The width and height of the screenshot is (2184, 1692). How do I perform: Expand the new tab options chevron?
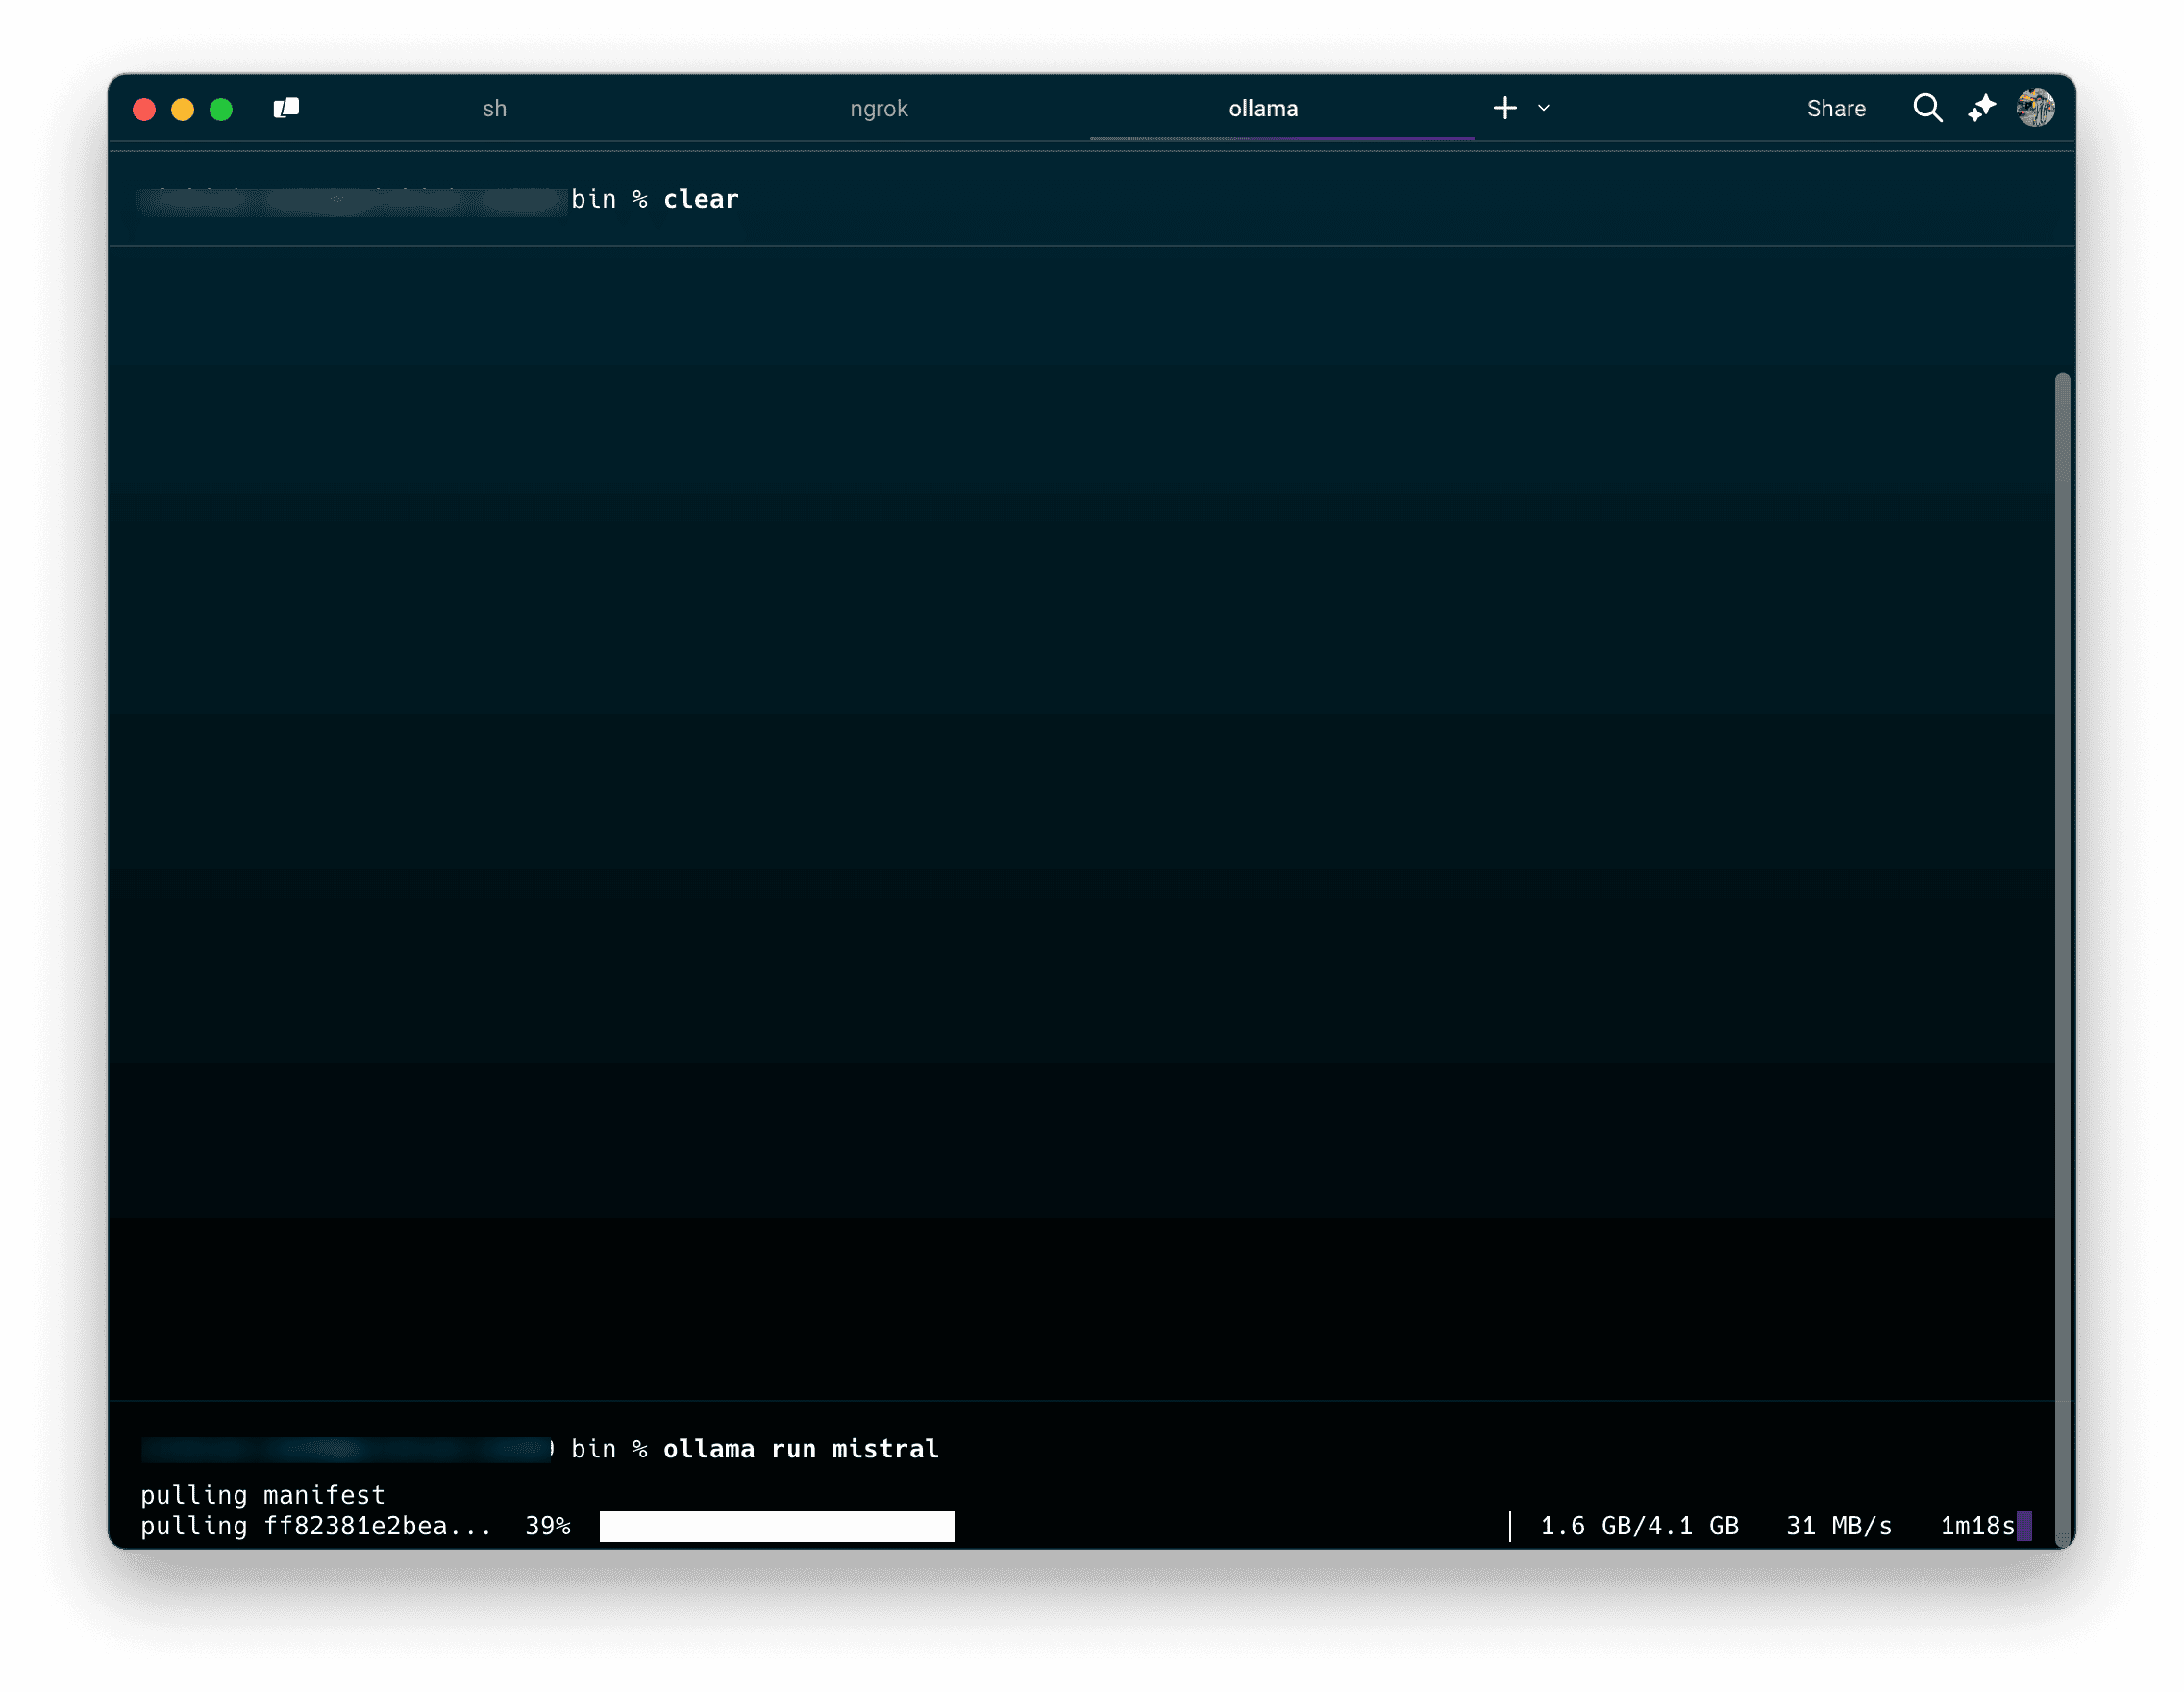pyautogui.click(x=1543, y=108)
